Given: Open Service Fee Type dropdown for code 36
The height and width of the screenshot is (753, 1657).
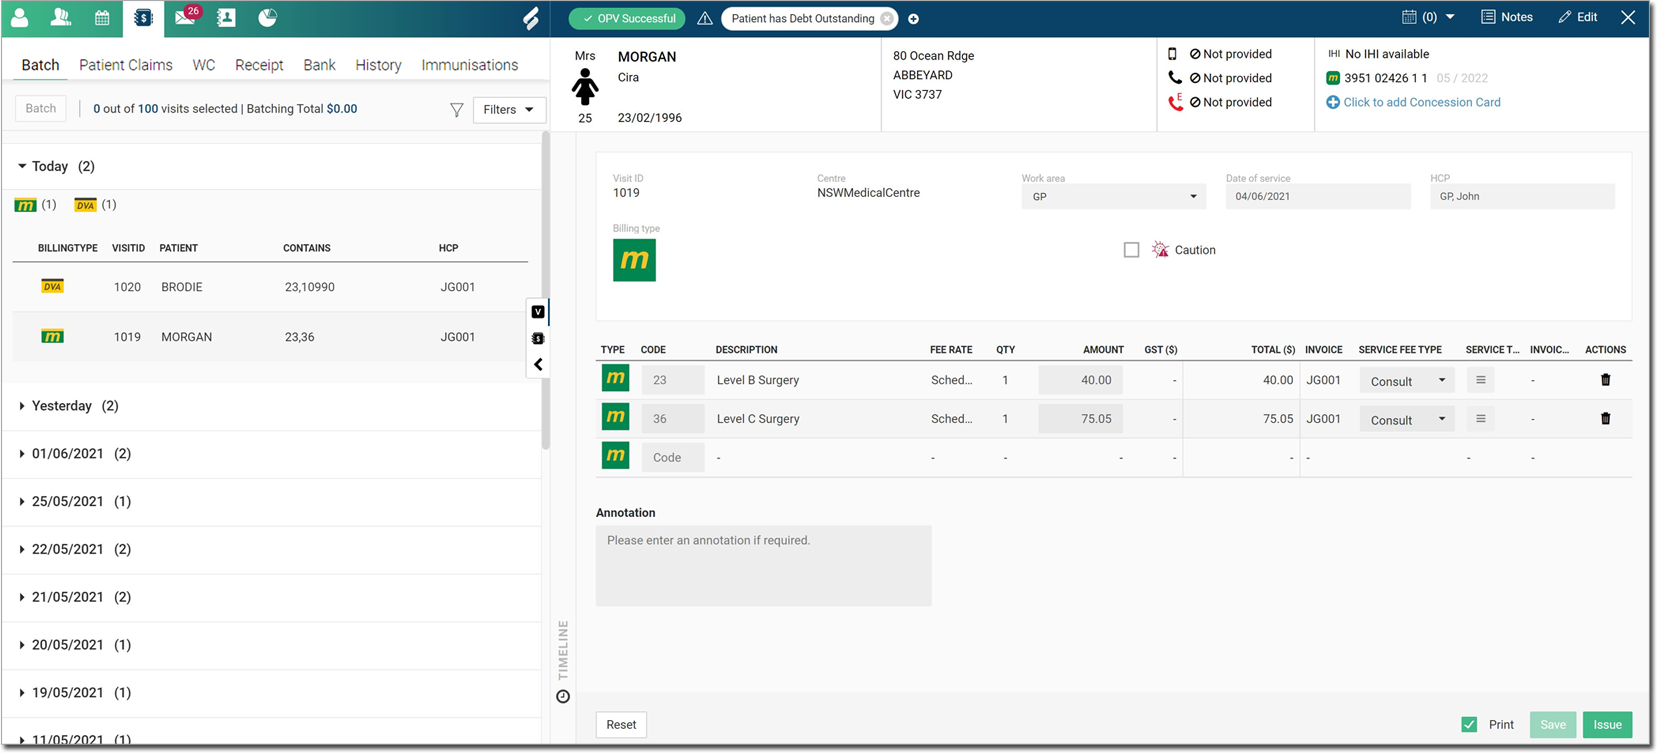Looking at the screenshot, I should click(x=1407, y=420).
